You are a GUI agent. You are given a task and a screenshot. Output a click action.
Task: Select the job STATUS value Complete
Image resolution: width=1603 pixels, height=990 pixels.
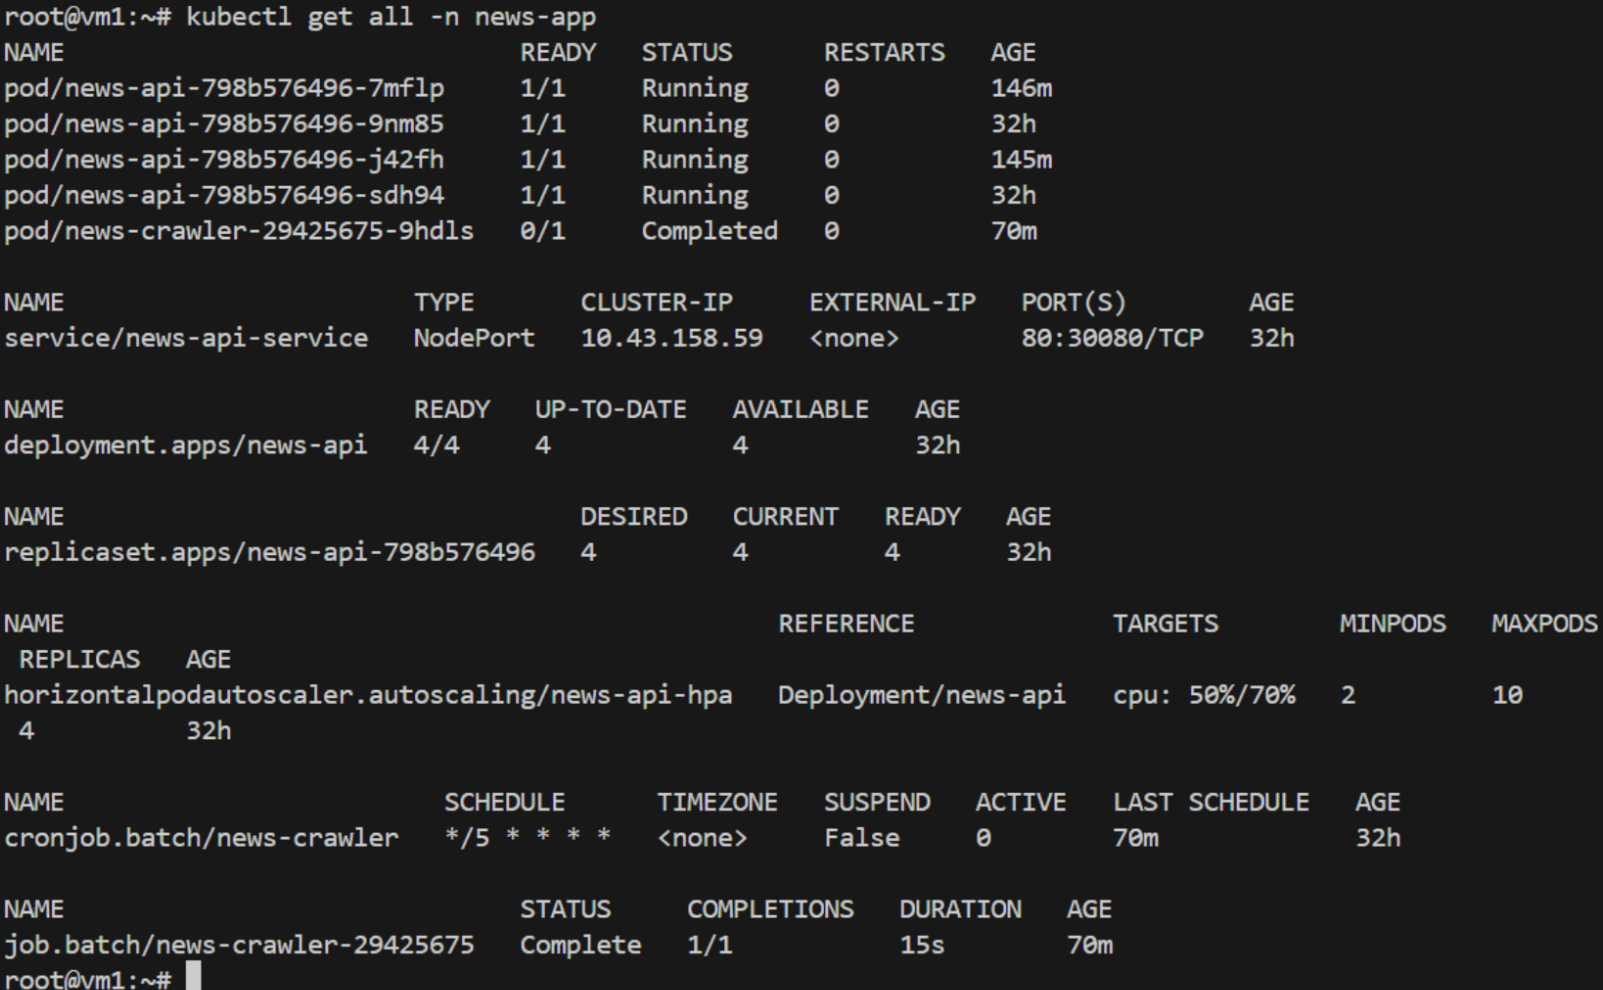580,945
